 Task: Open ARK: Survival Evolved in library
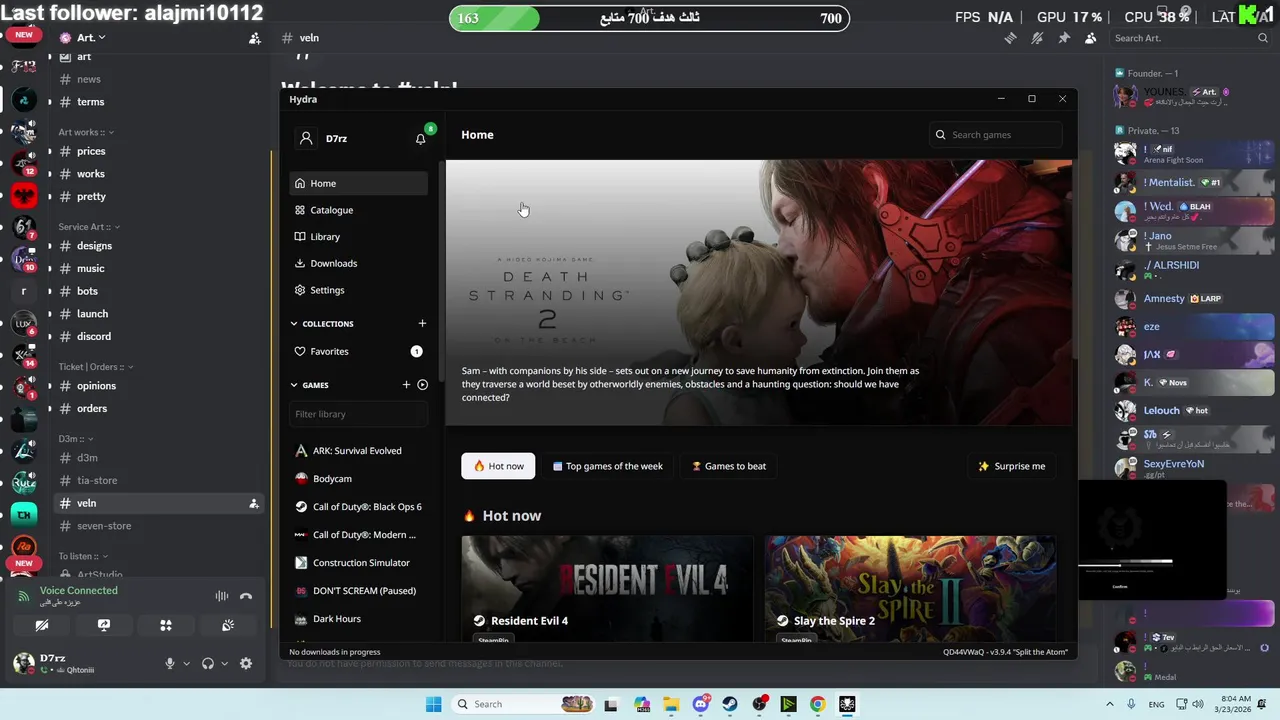click(x=359, y=451)
